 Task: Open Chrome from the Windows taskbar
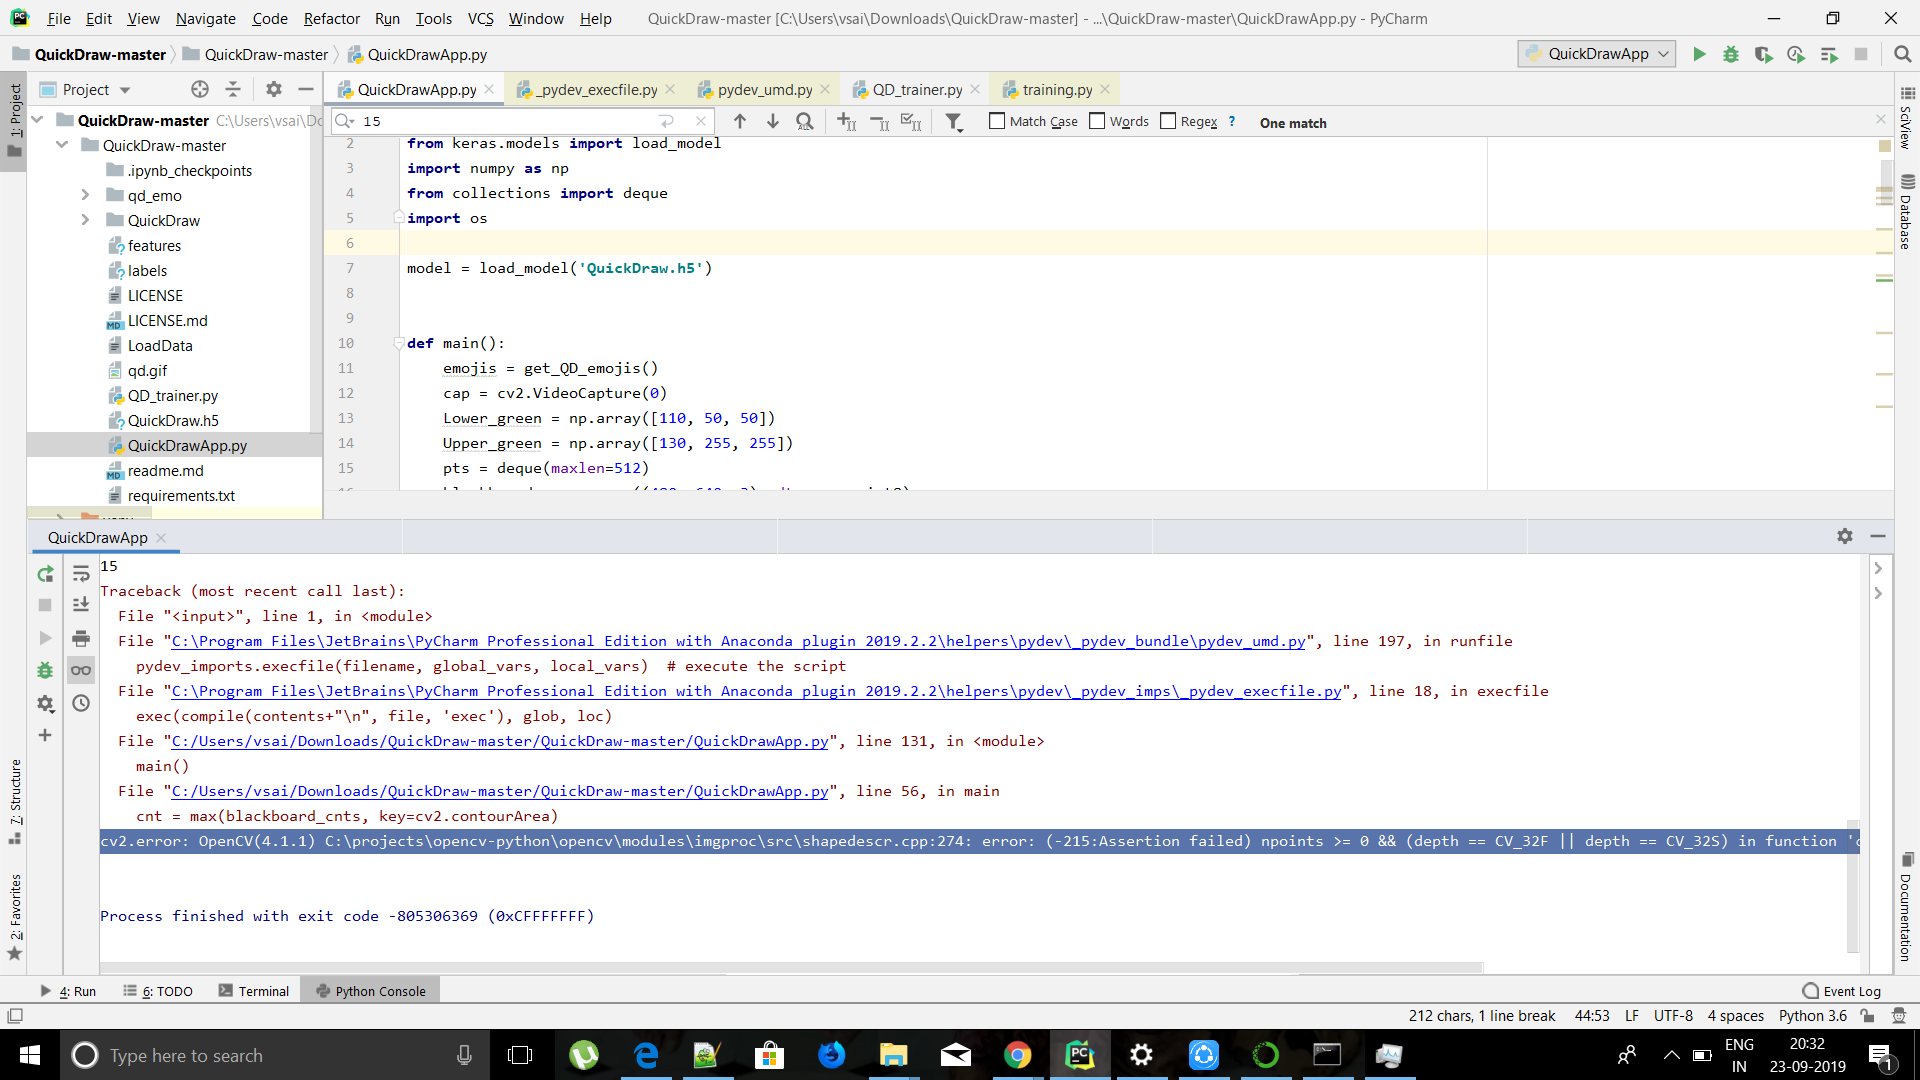pyautogui.click(x=1017, y=1055)
